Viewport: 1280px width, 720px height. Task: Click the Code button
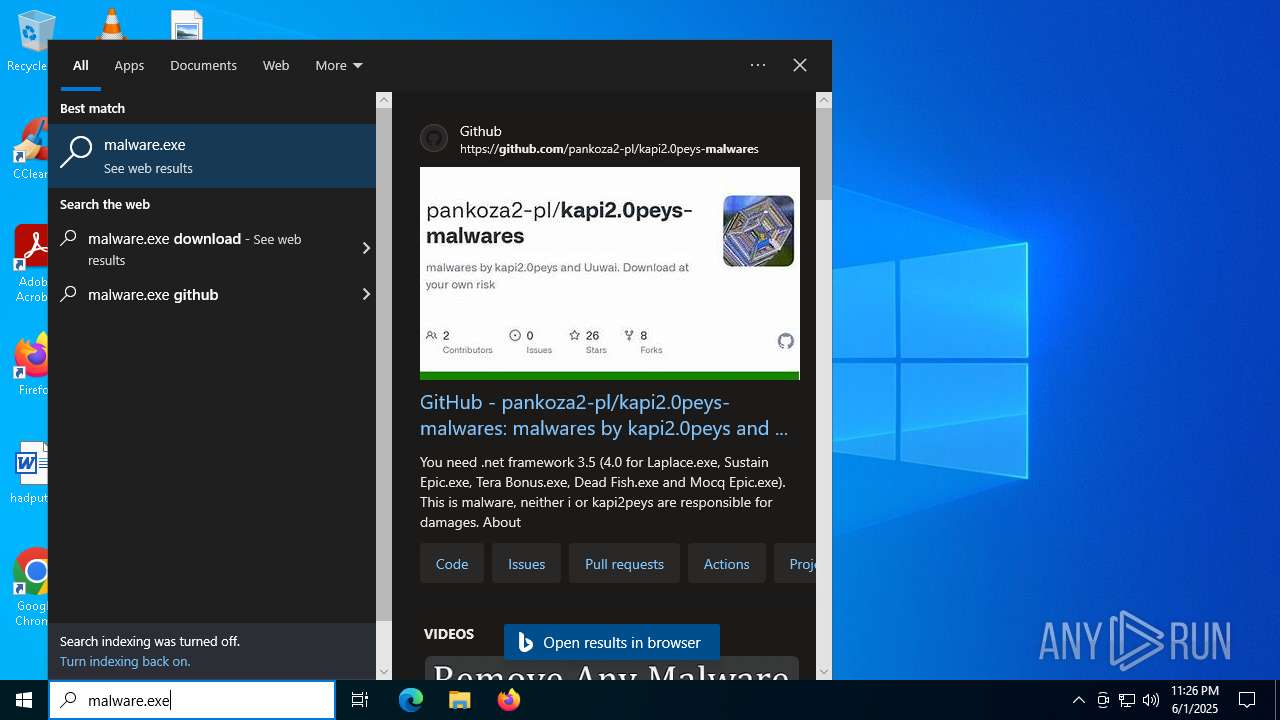tap(452, 564)
